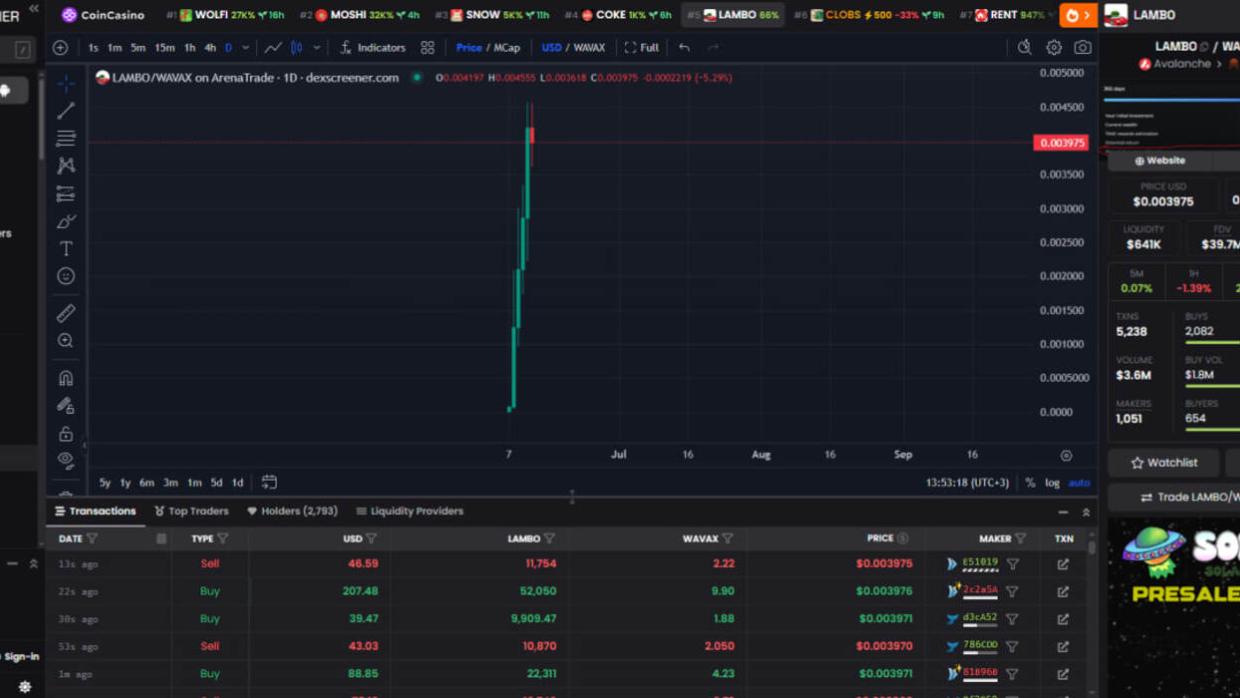Click the current price label 0.003975
Screen dimensions: 1240x698
point(1061,143)
